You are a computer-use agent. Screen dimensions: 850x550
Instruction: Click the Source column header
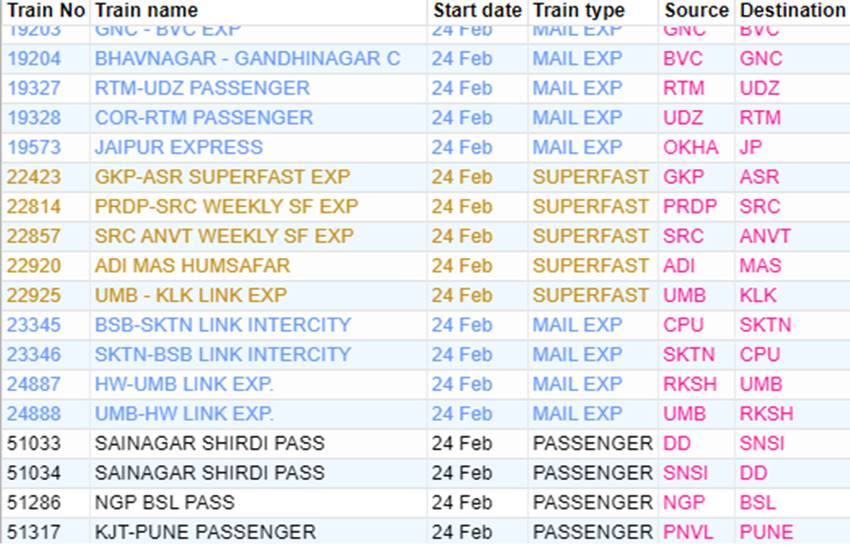click(x=696, y=11)
